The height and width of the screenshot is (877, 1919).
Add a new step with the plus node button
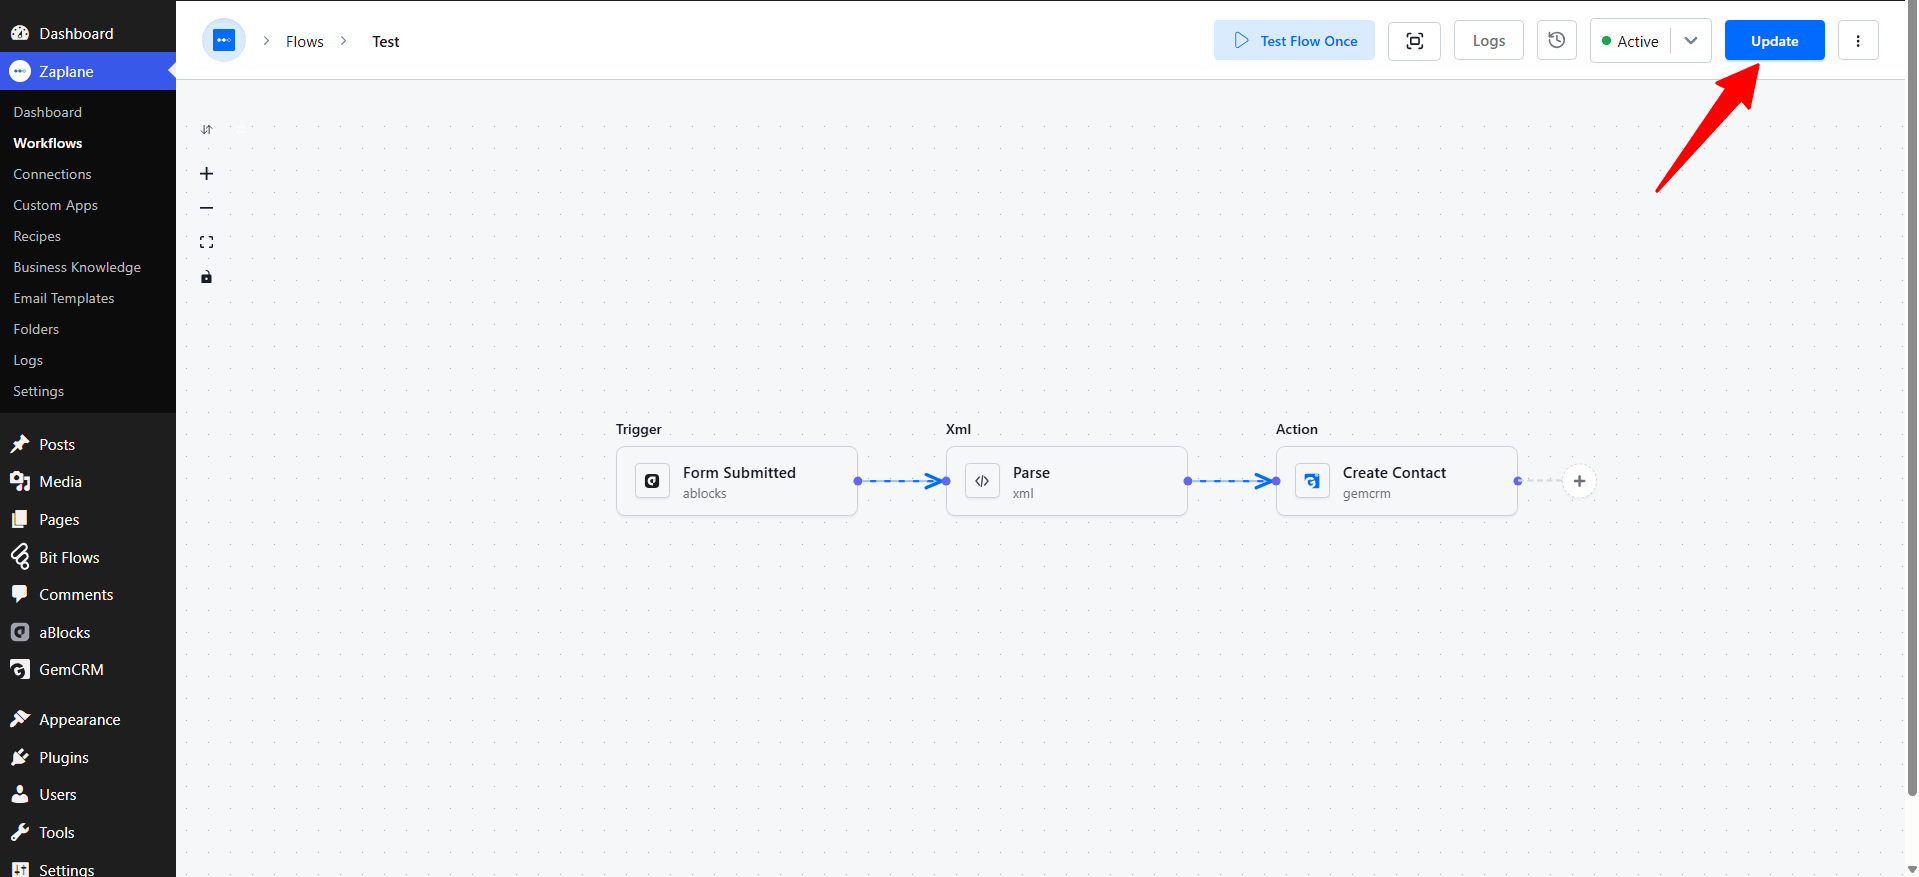point(1579,481)
